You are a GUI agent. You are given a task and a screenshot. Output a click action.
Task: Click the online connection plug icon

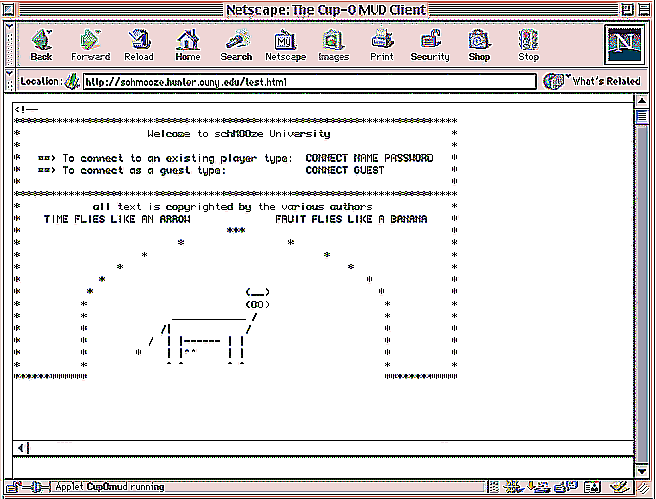coord(37,486)
